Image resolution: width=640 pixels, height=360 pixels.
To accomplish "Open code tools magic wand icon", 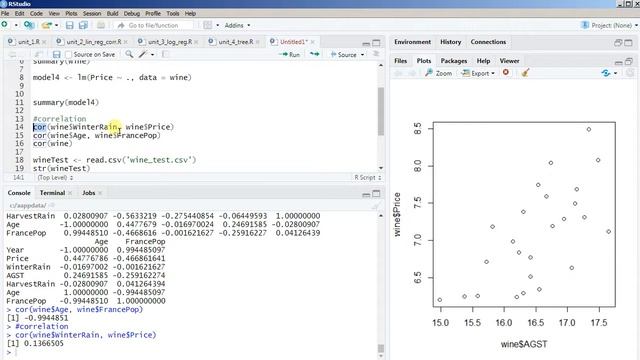I will [x=142, y=54].
